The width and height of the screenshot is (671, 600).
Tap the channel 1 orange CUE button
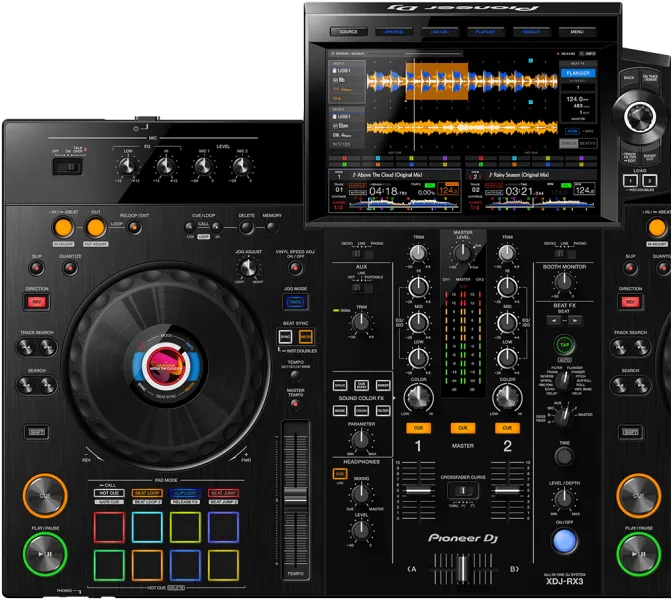(x=418, y=428)
